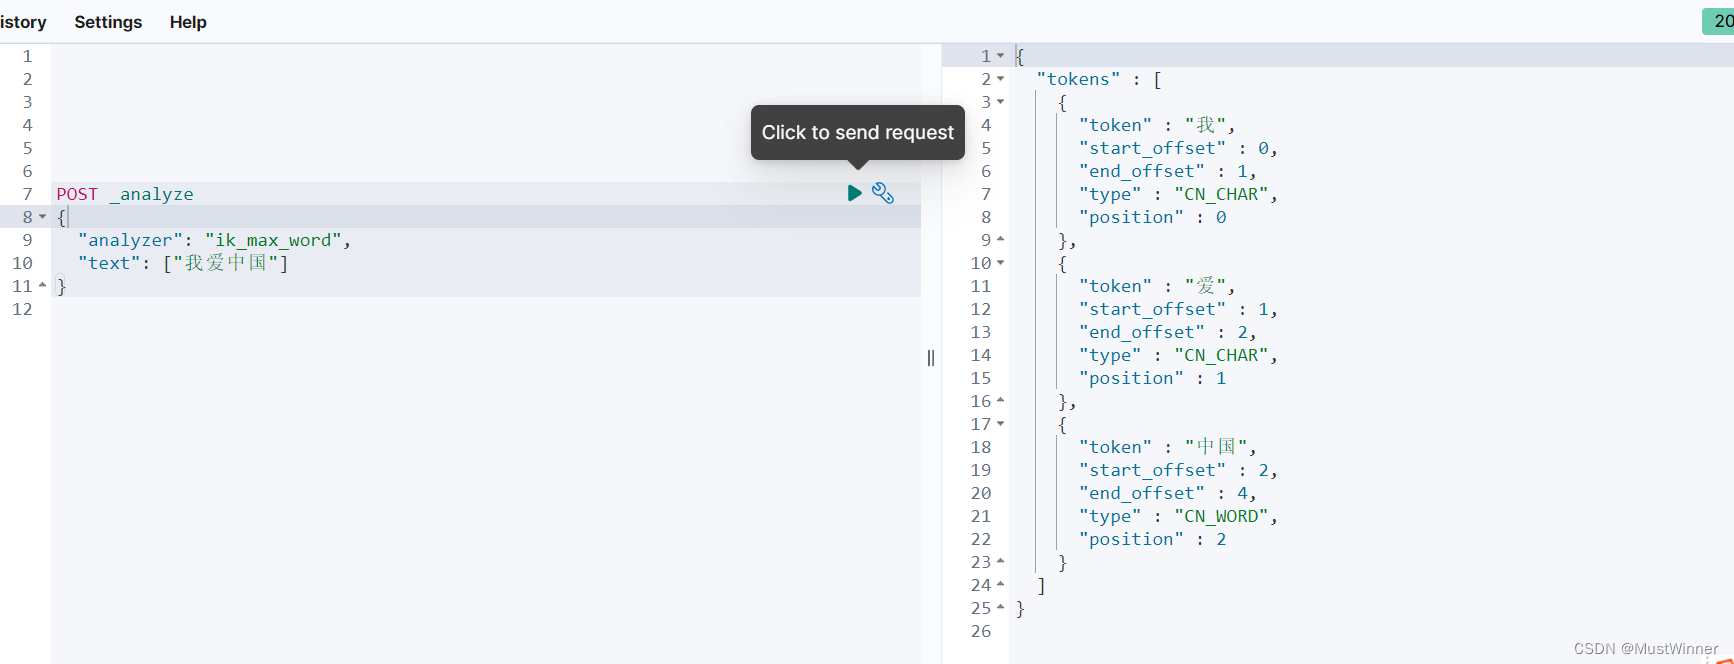Click "position" : 0 in response
1734x664 pixels.
[x=1152, y=217]
